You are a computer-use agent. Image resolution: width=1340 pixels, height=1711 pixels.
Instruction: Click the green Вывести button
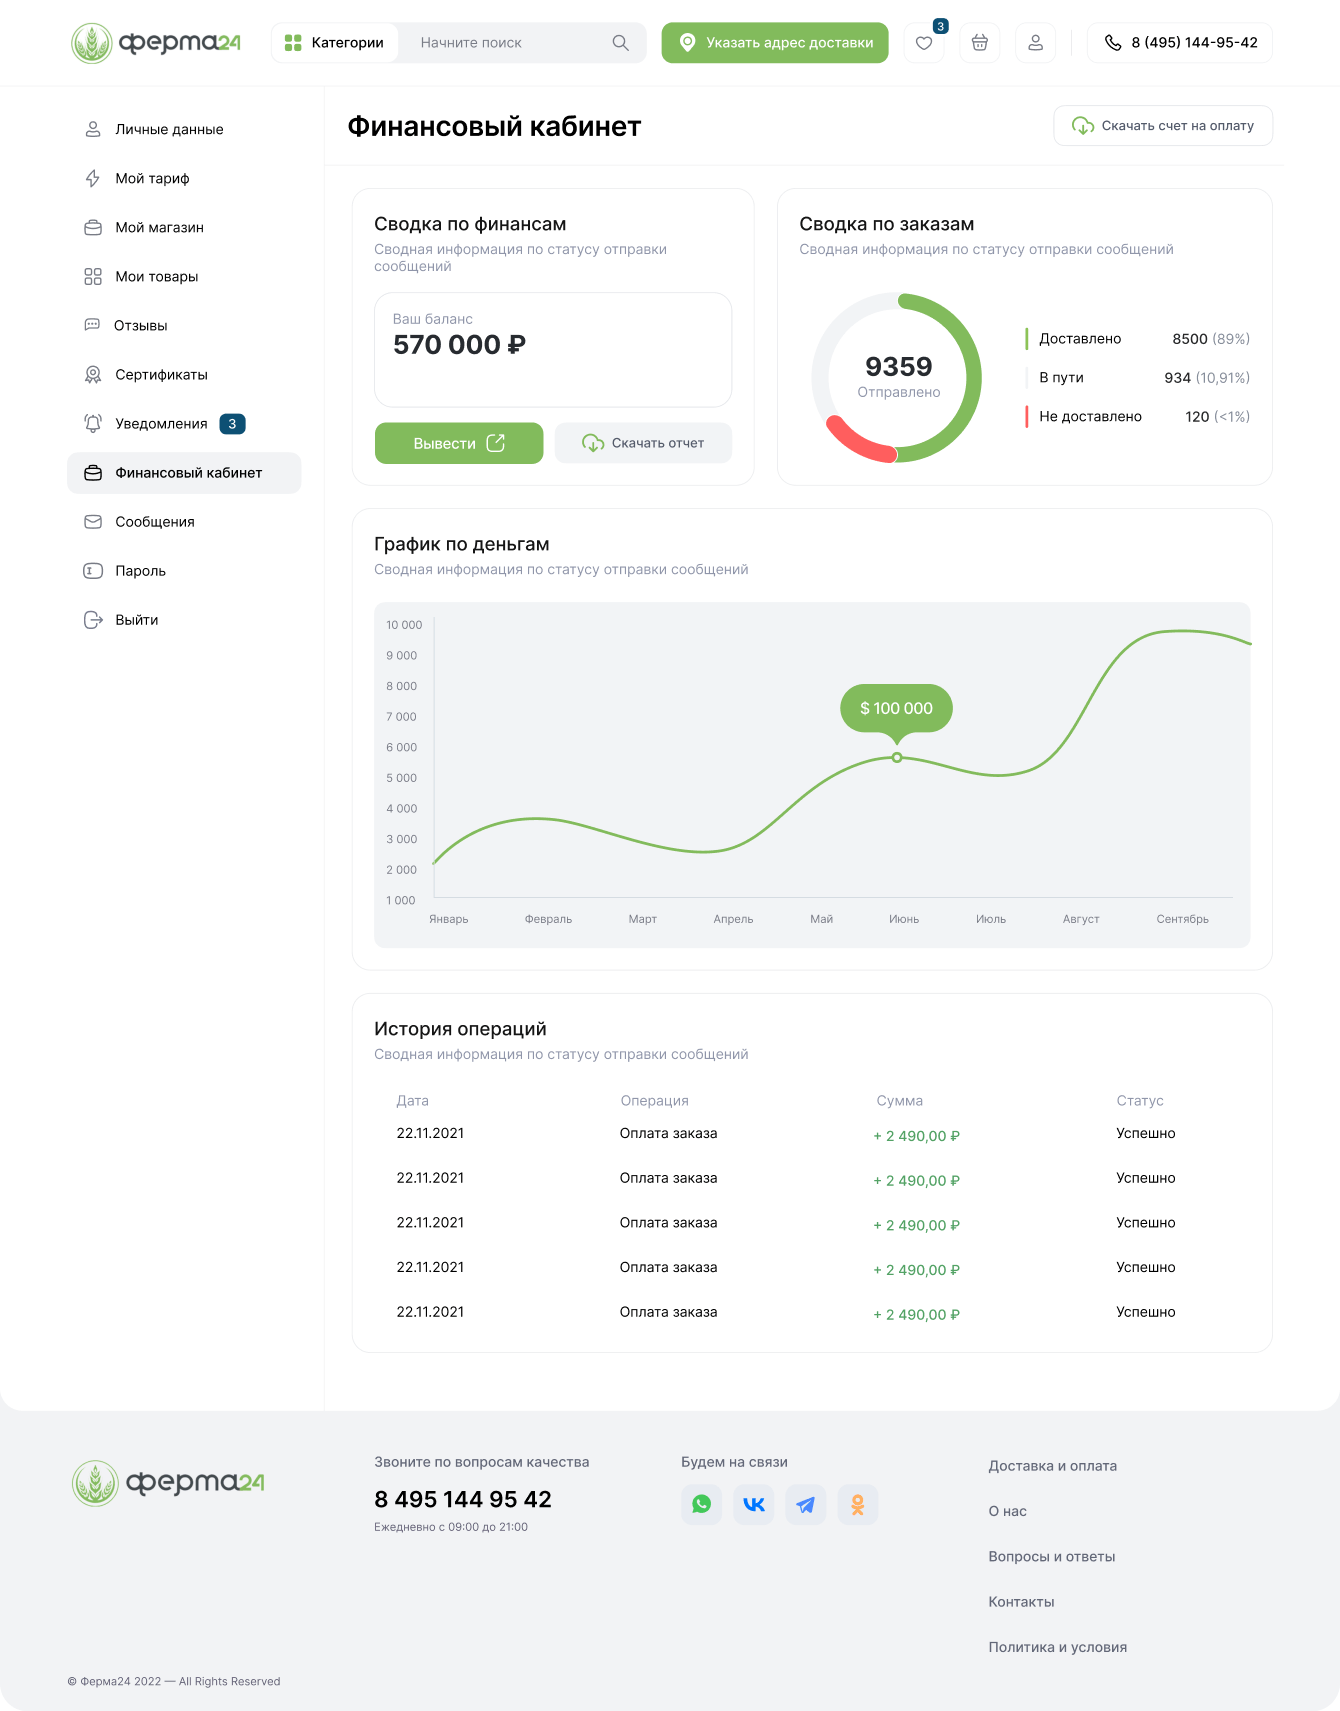tap(459, 443)
